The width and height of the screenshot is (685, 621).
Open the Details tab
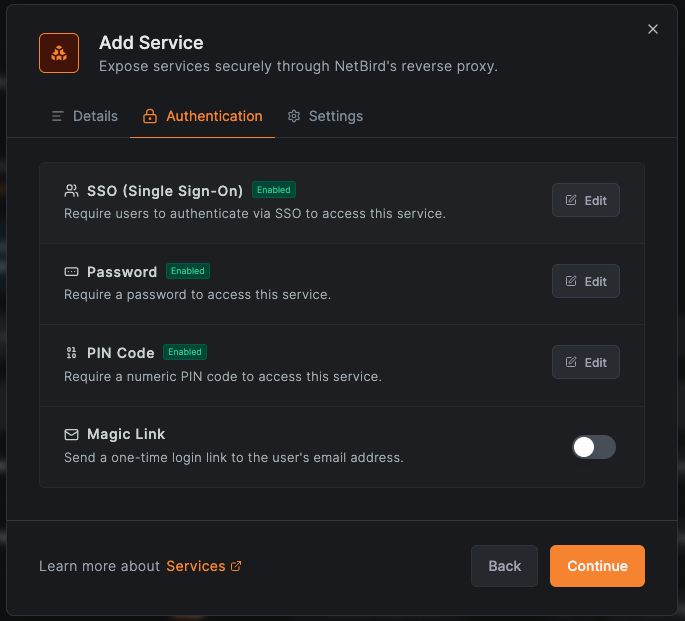tap(85, 117)
